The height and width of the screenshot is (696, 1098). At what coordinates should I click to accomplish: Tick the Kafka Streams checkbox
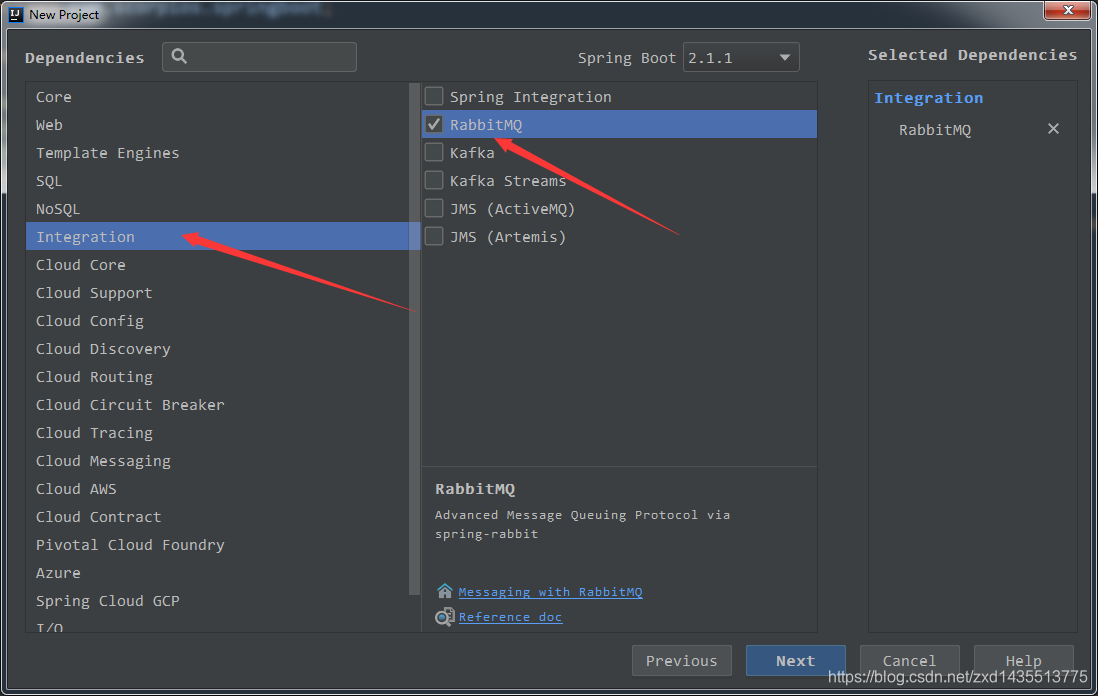(x=434, y=180)
